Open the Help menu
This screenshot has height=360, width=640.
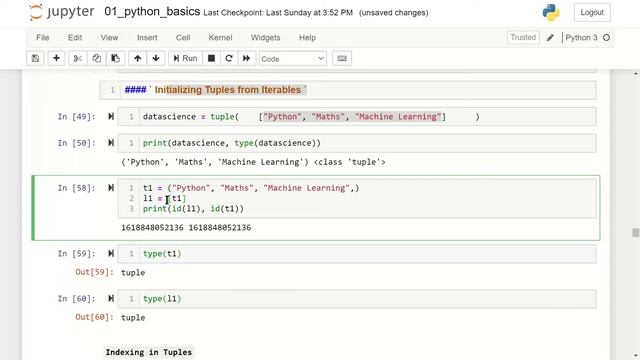(x=307, y=38)
